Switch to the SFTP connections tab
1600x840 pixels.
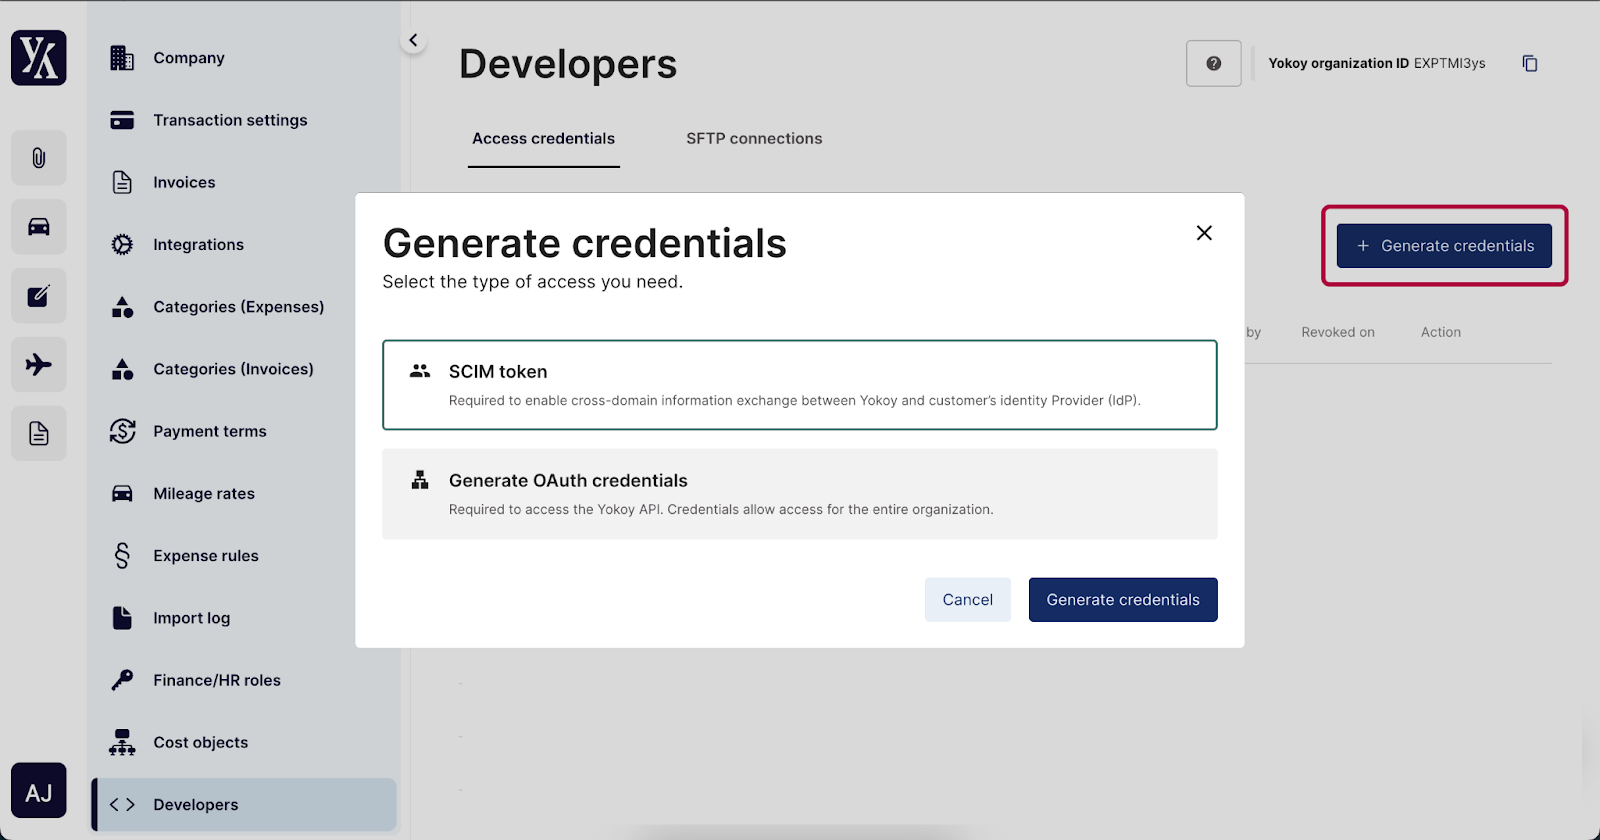click(754, 139)
